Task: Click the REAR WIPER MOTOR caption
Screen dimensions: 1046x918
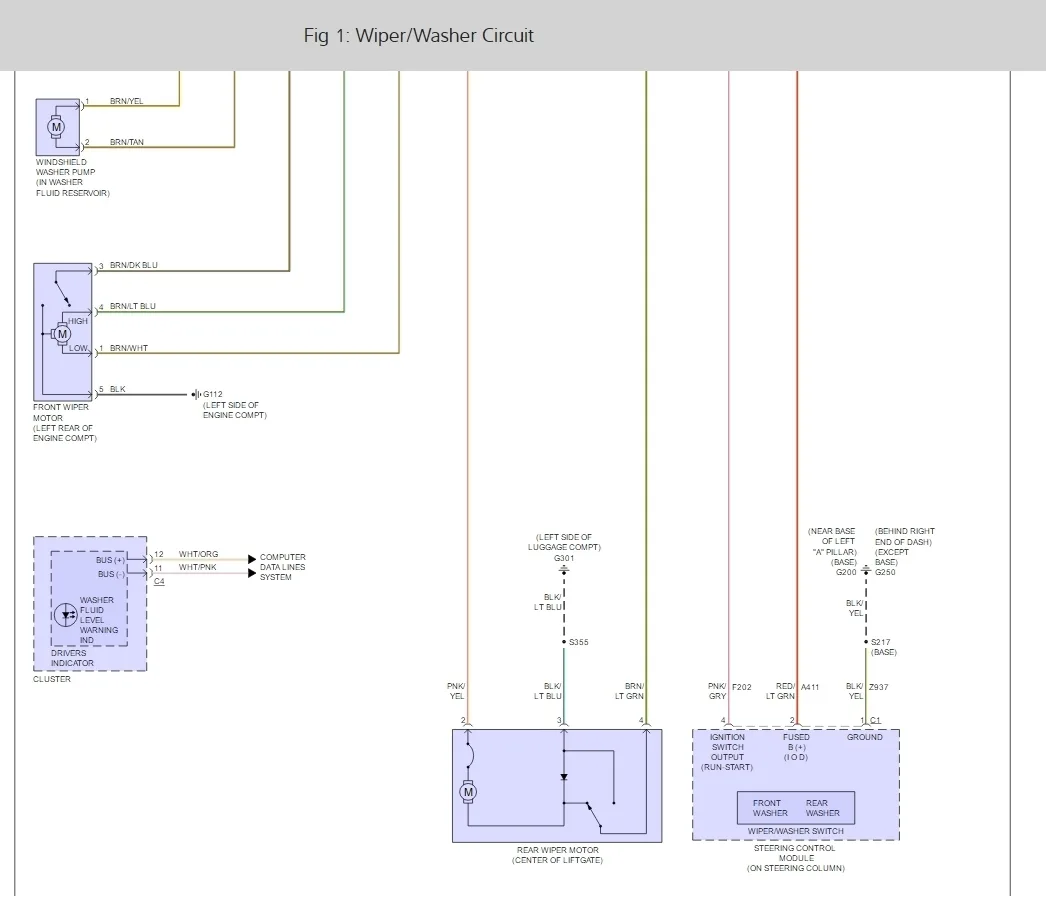Action: (x=557, y=855)
